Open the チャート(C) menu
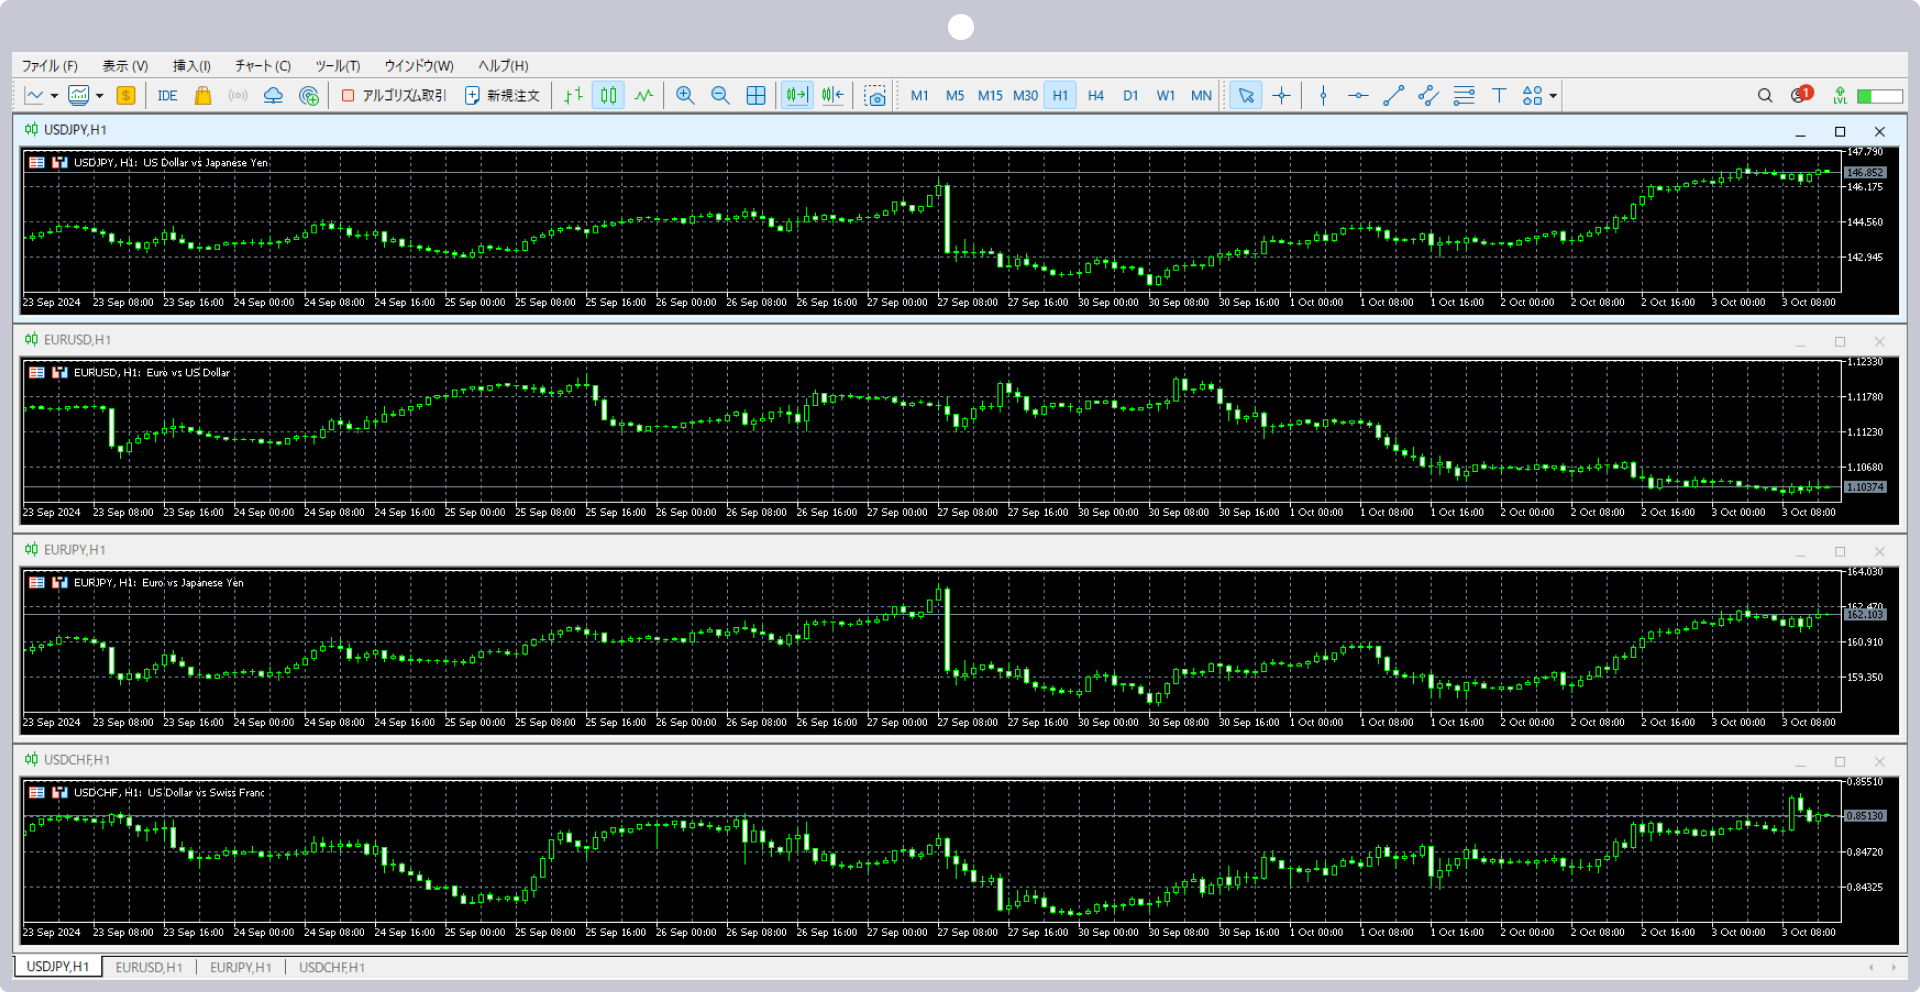The width and height of the screenshot is (1920, 992). tap(262, 66)
